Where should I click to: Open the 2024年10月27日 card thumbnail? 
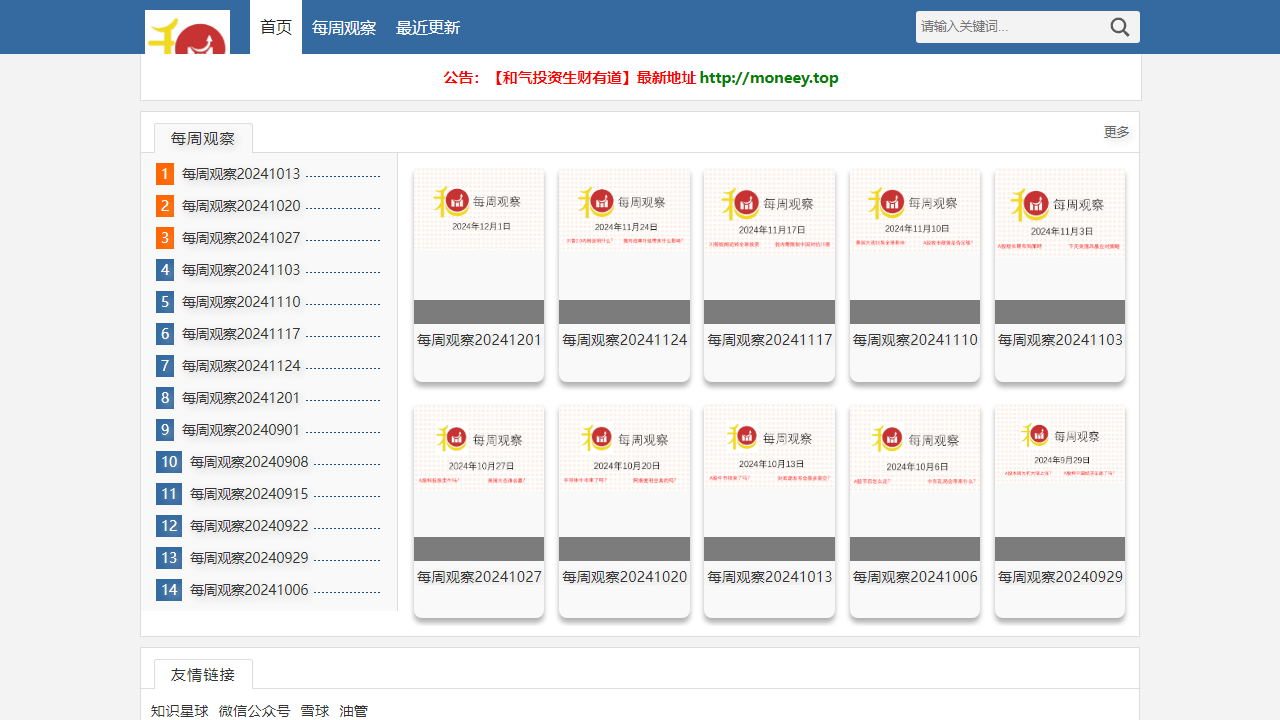pyautogui.click(x=479, y=483)
